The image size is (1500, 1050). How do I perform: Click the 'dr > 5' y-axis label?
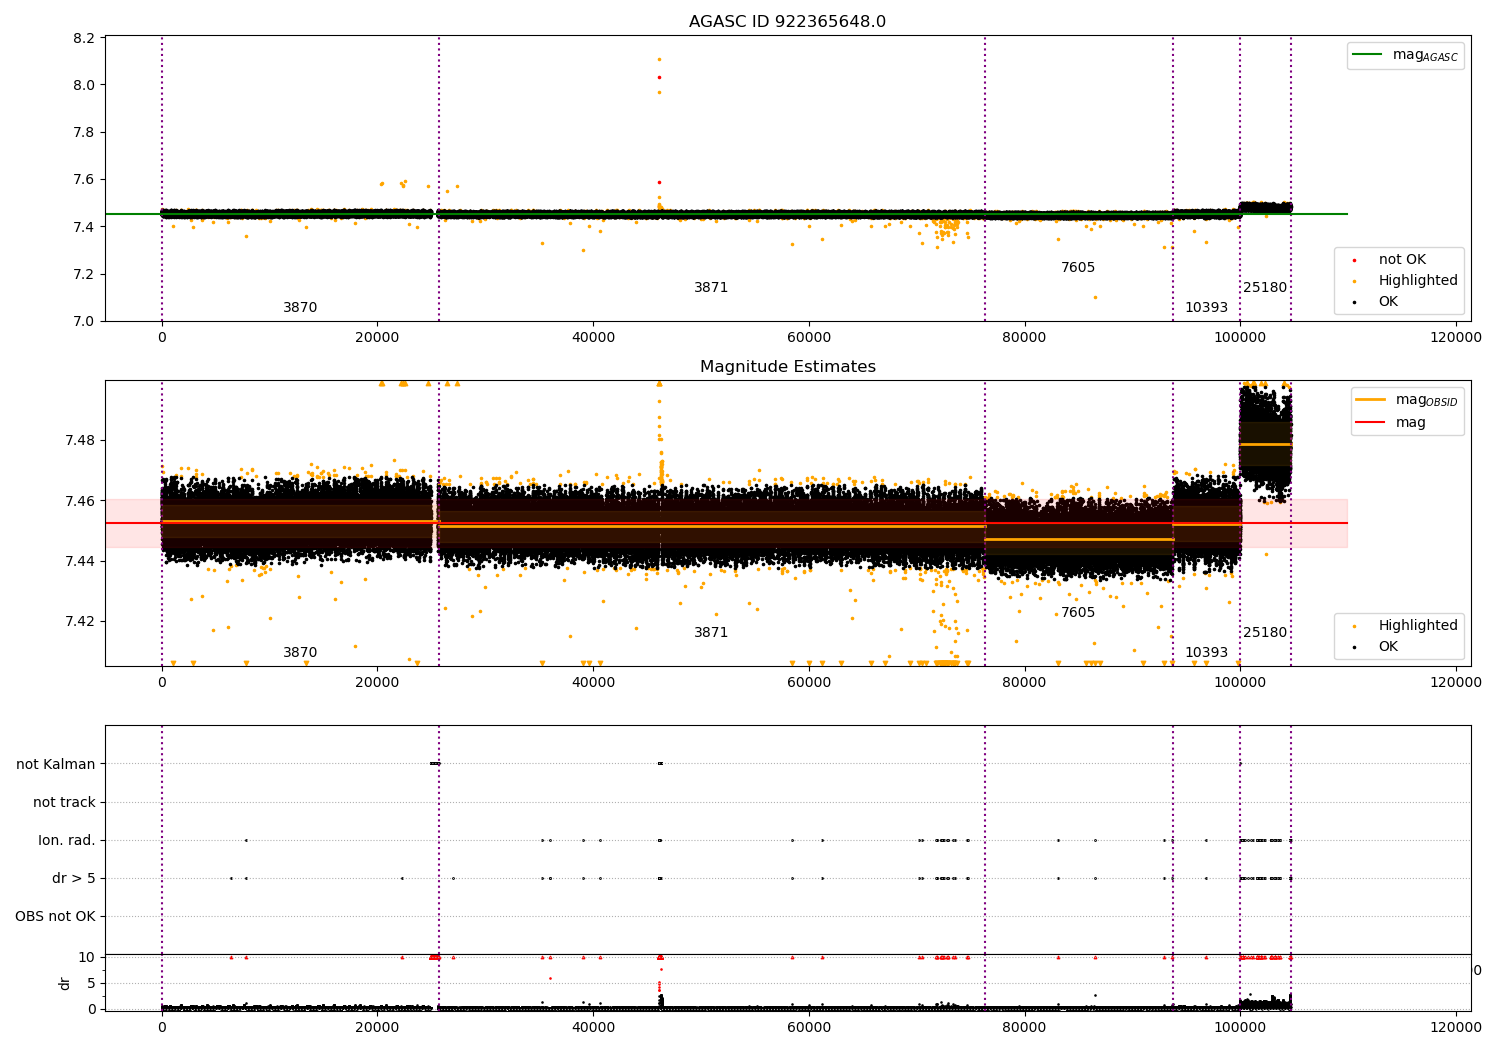pos(74,878)
